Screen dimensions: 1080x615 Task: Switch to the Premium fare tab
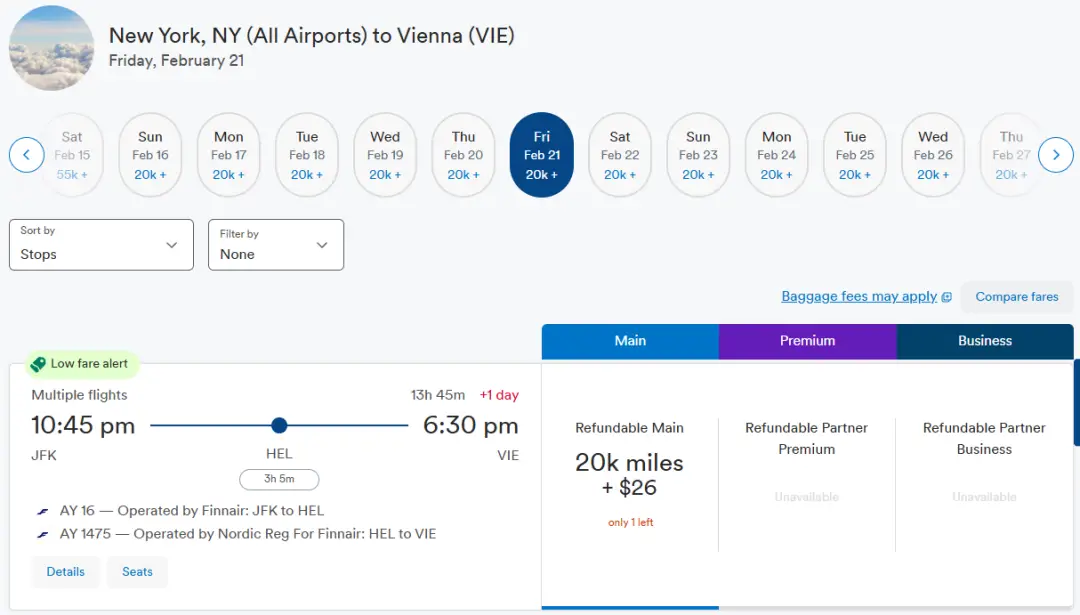[807, 341]
